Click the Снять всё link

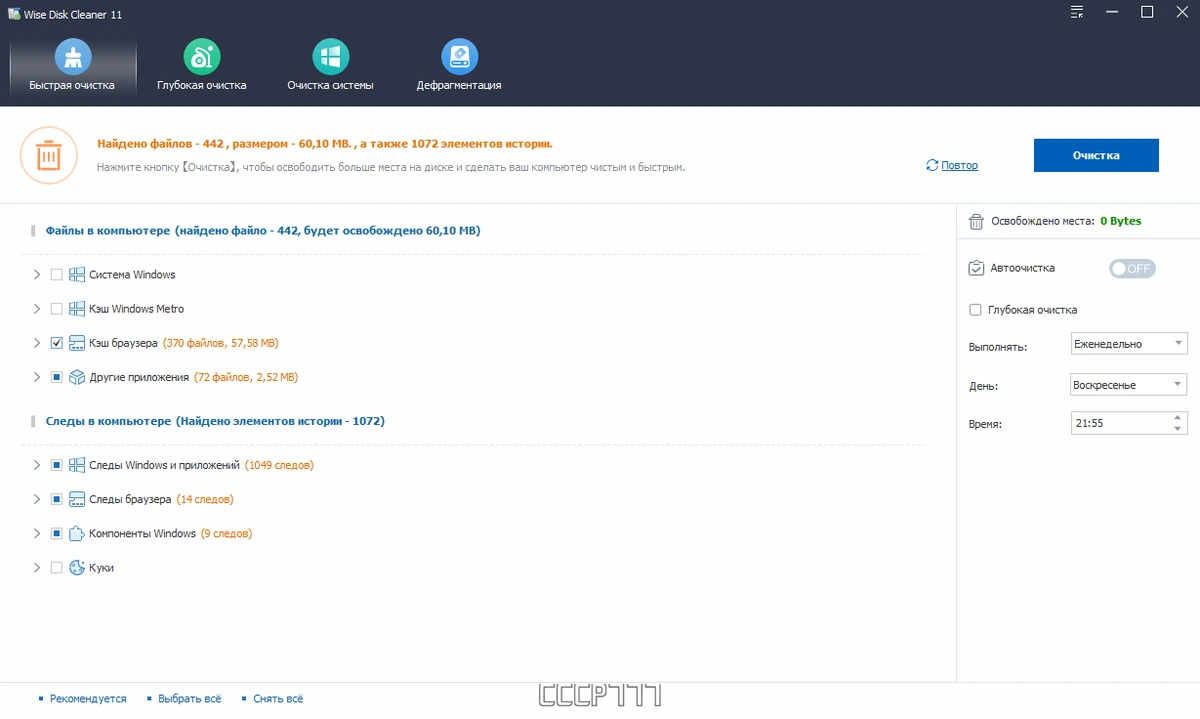[x=278, y=699]
